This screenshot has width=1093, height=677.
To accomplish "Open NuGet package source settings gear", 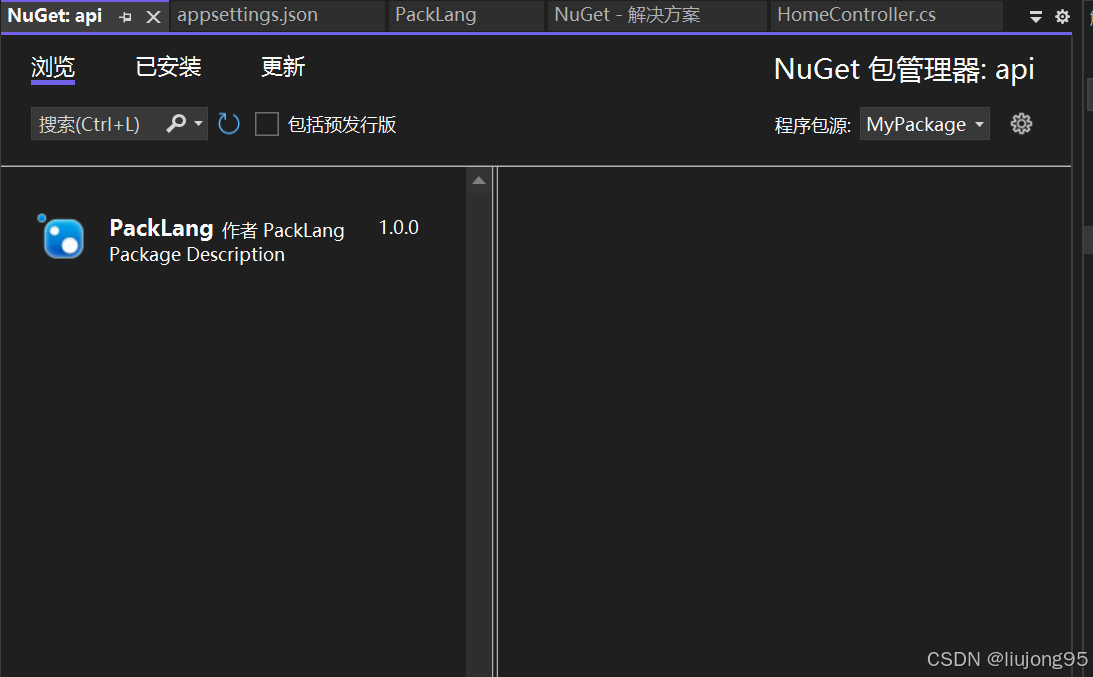I will (x=1020, y=123).
